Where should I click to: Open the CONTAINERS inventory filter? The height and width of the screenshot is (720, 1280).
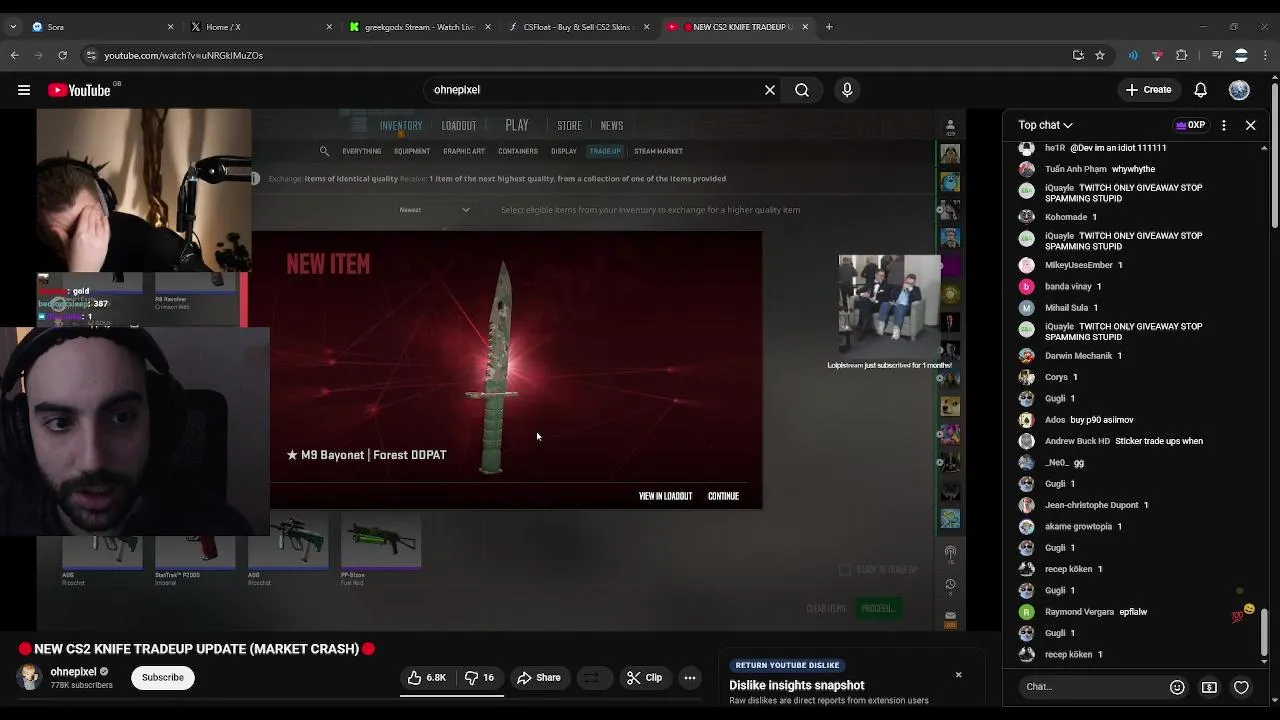tap(518, 151)
